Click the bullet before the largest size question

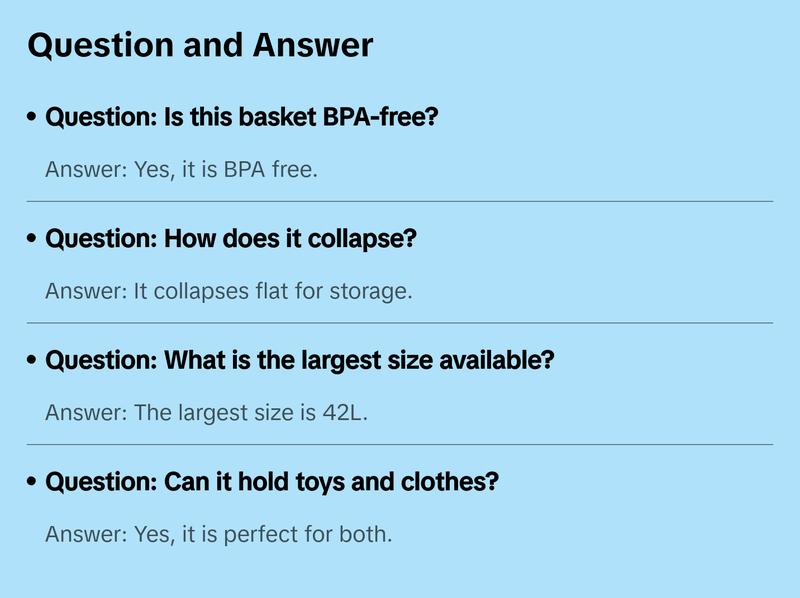tap(33, 361)
